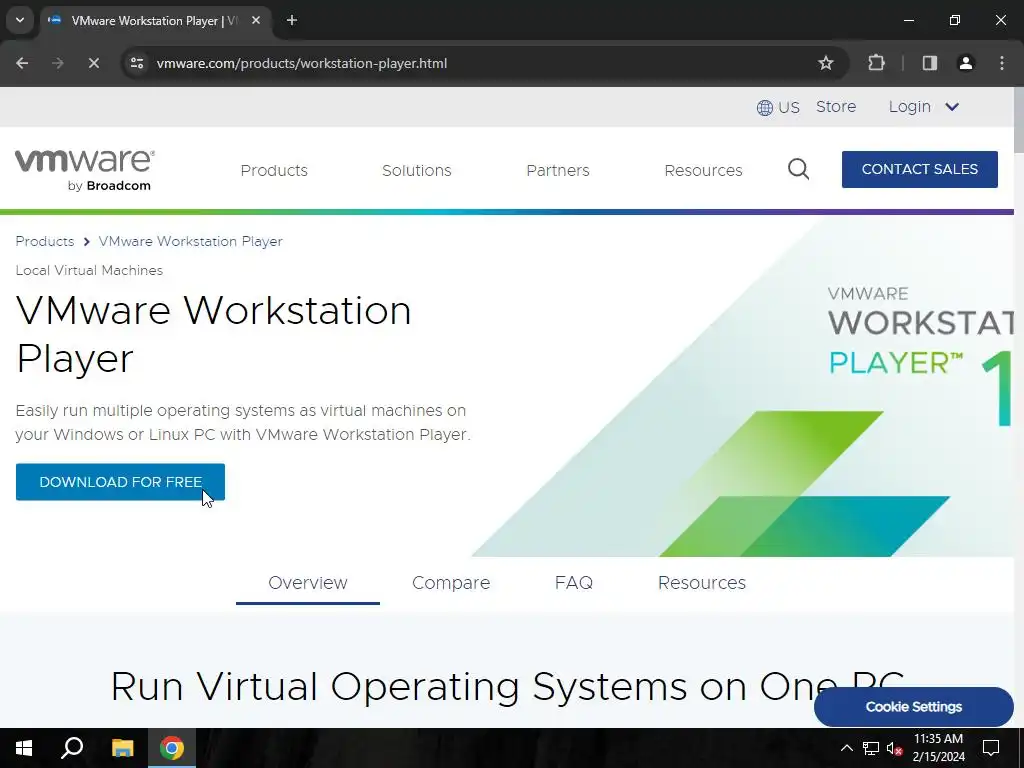Open Windows taskbar search

(x=72, y=748)
